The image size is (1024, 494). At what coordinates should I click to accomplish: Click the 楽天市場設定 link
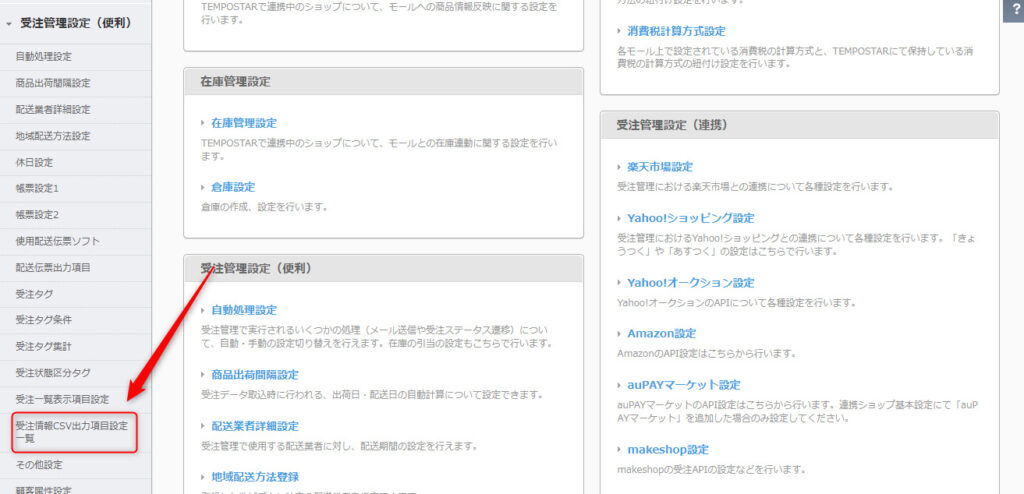tap(660, 167)
